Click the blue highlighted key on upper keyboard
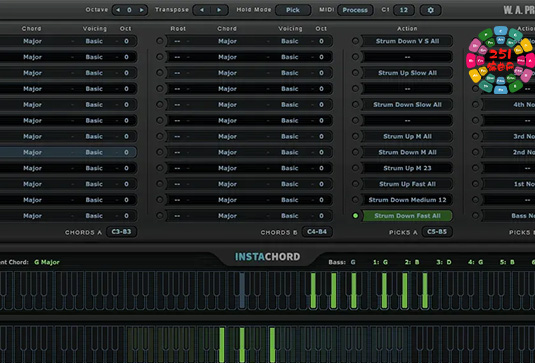Image resolution: width=535 pixels, height=363 pixels. pos(242,290)
